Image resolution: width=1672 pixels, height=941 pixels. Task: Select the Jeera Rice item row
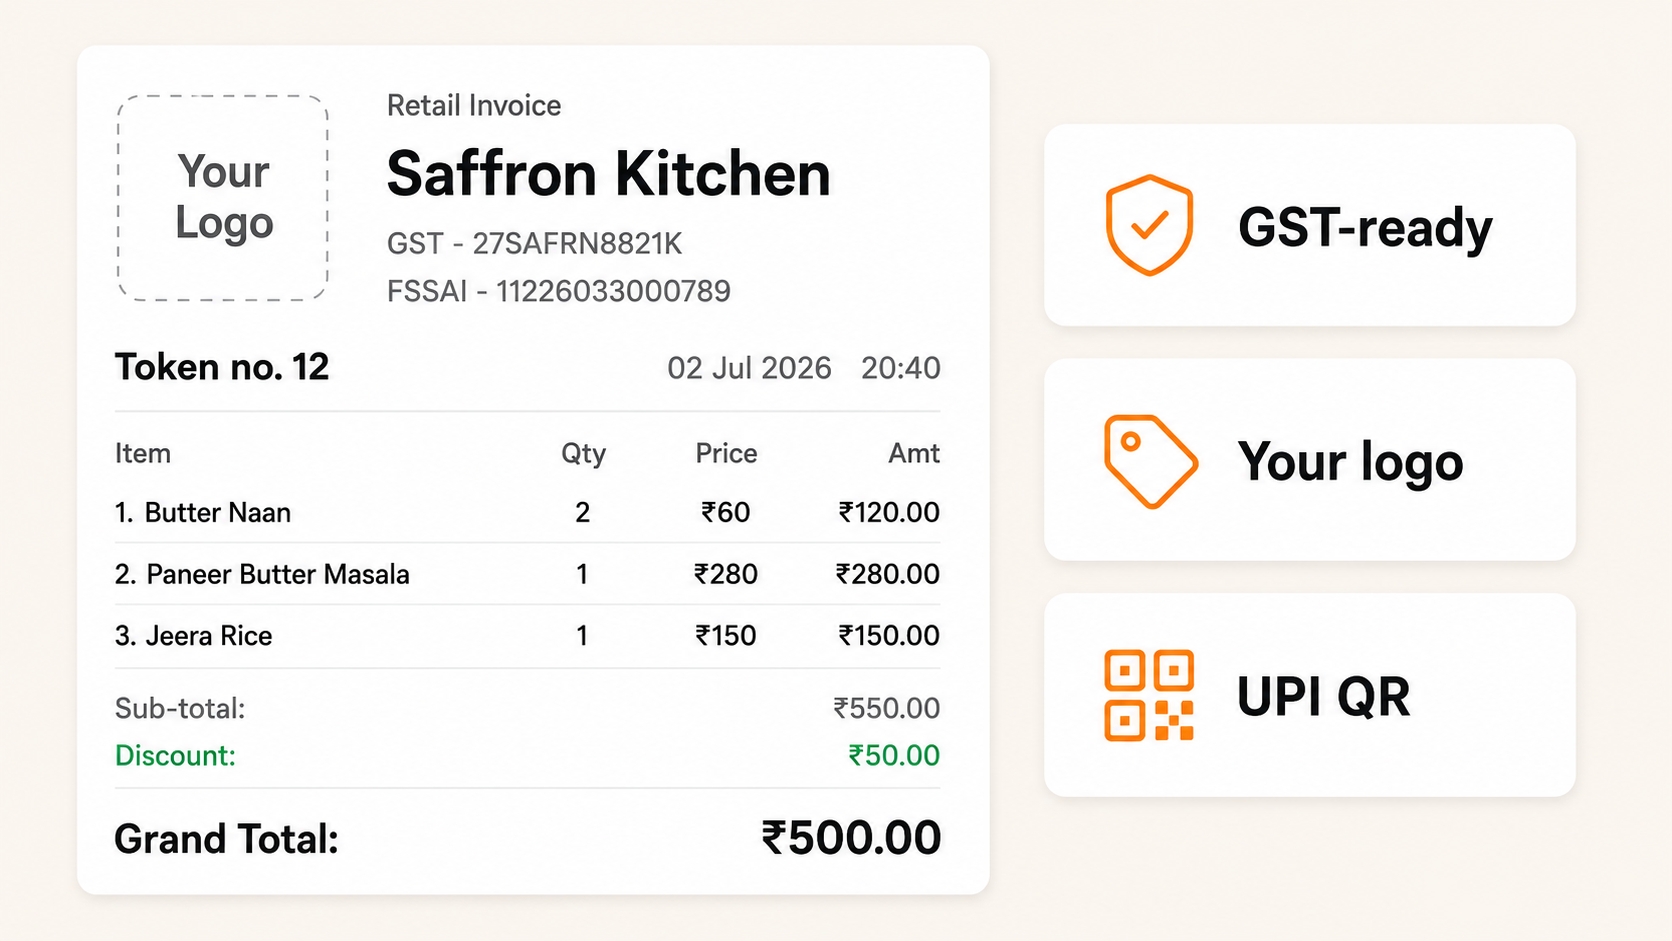pos(527,636)
